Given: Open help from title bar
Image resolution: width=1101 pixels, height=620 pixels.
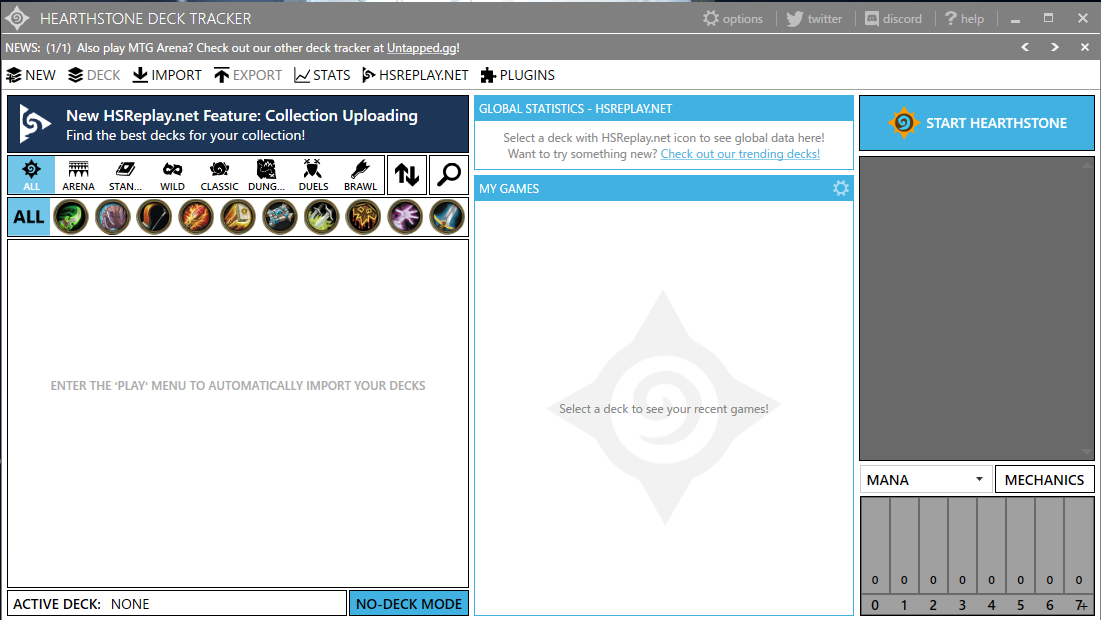Looking at the screenshot, I should point(965,19).
